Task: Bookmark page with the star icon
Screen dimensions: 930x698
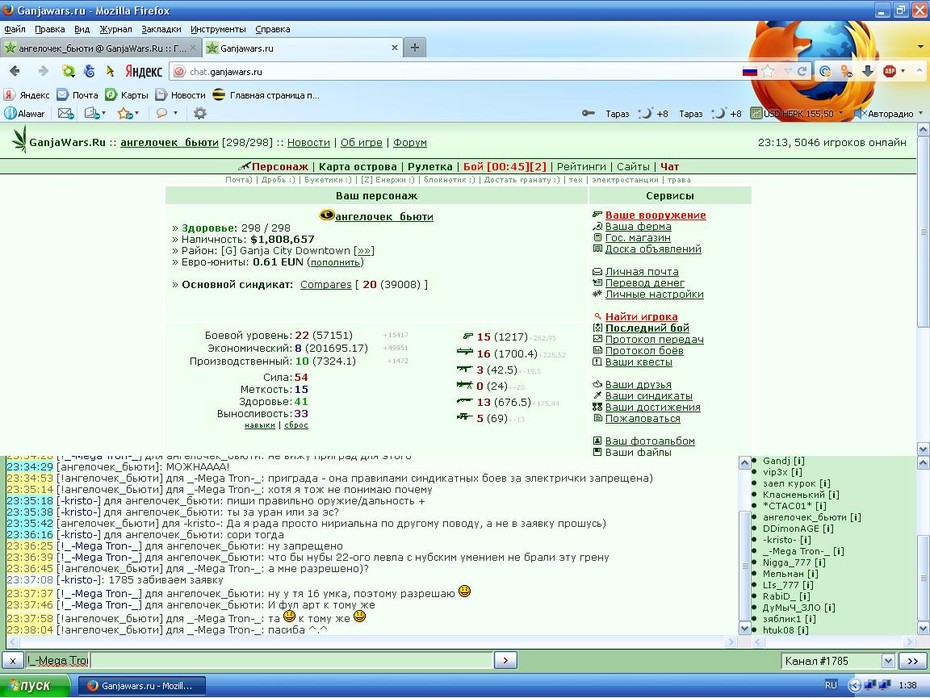Action: pos(768,72)
